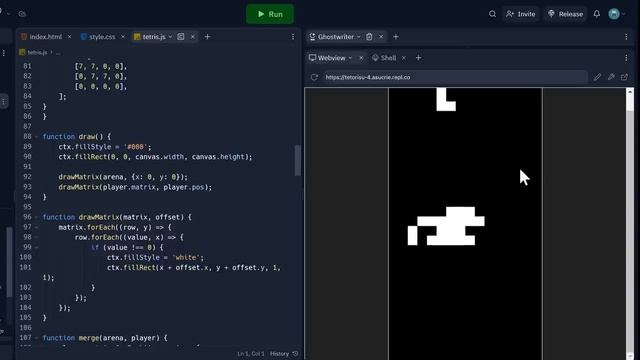Click the tetris.js breadcrumb file name

pos(37,52)
